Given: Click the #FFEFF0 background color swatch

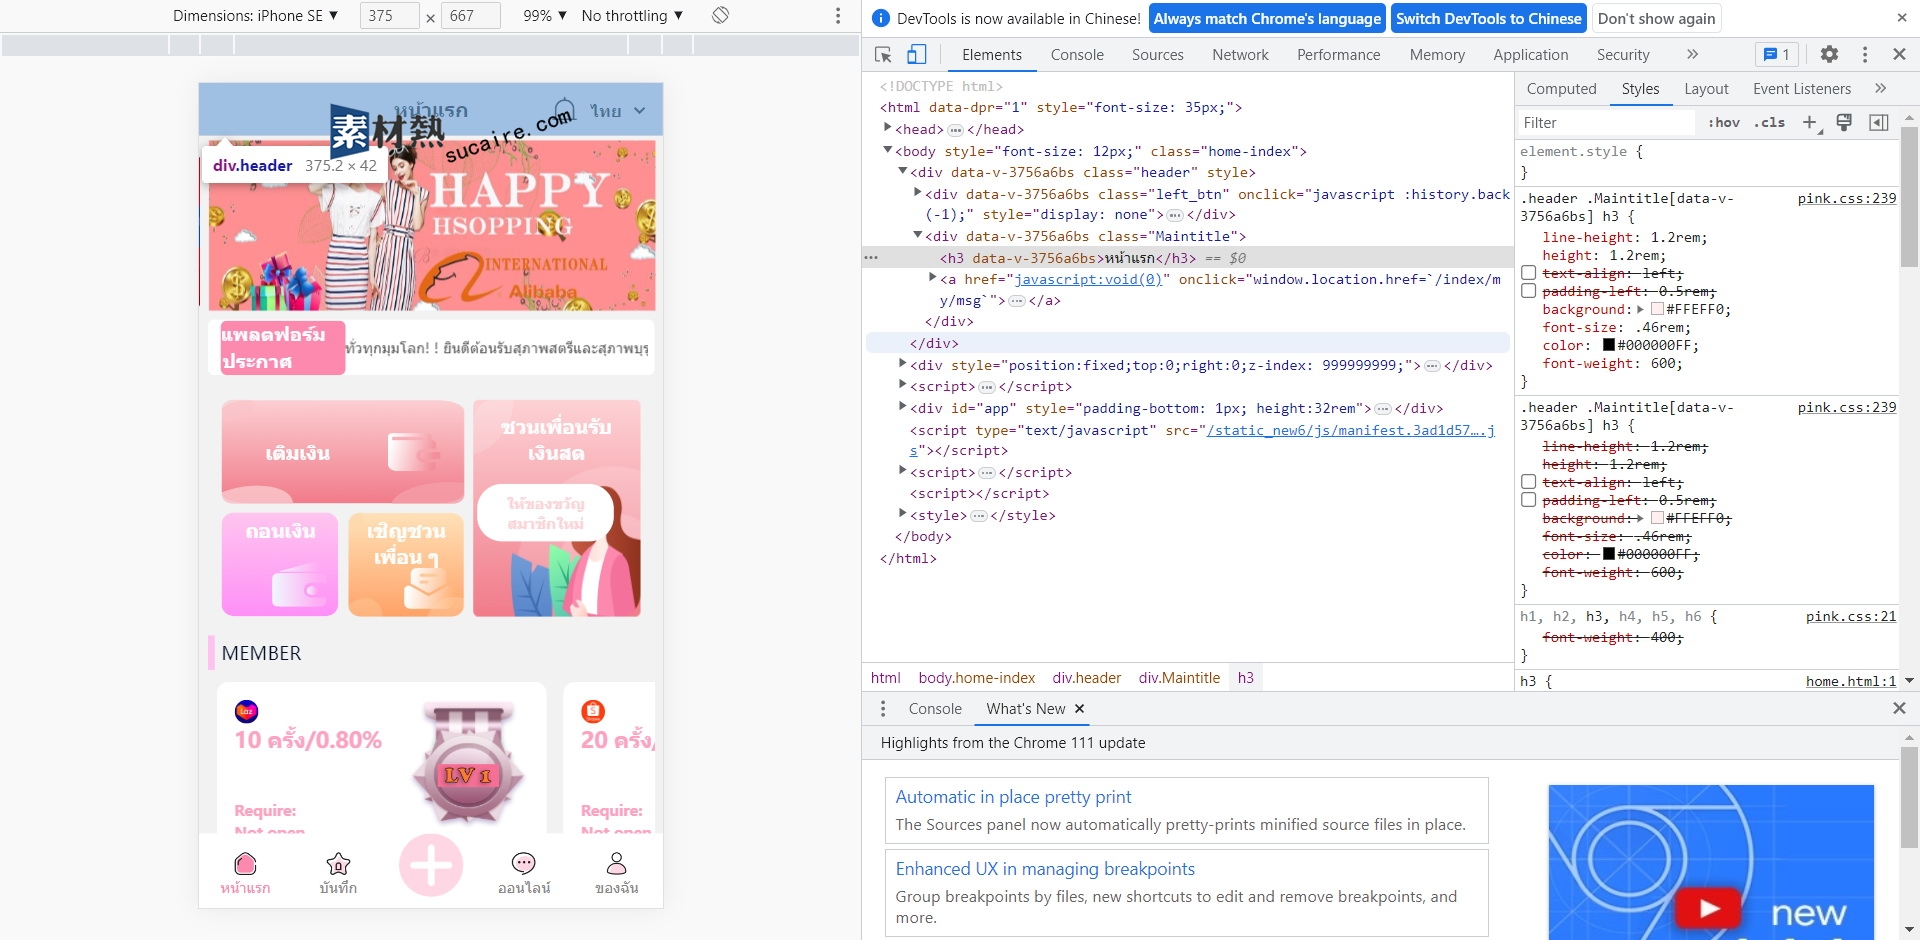Looking at the screenshot, I should coord(1657,309).
